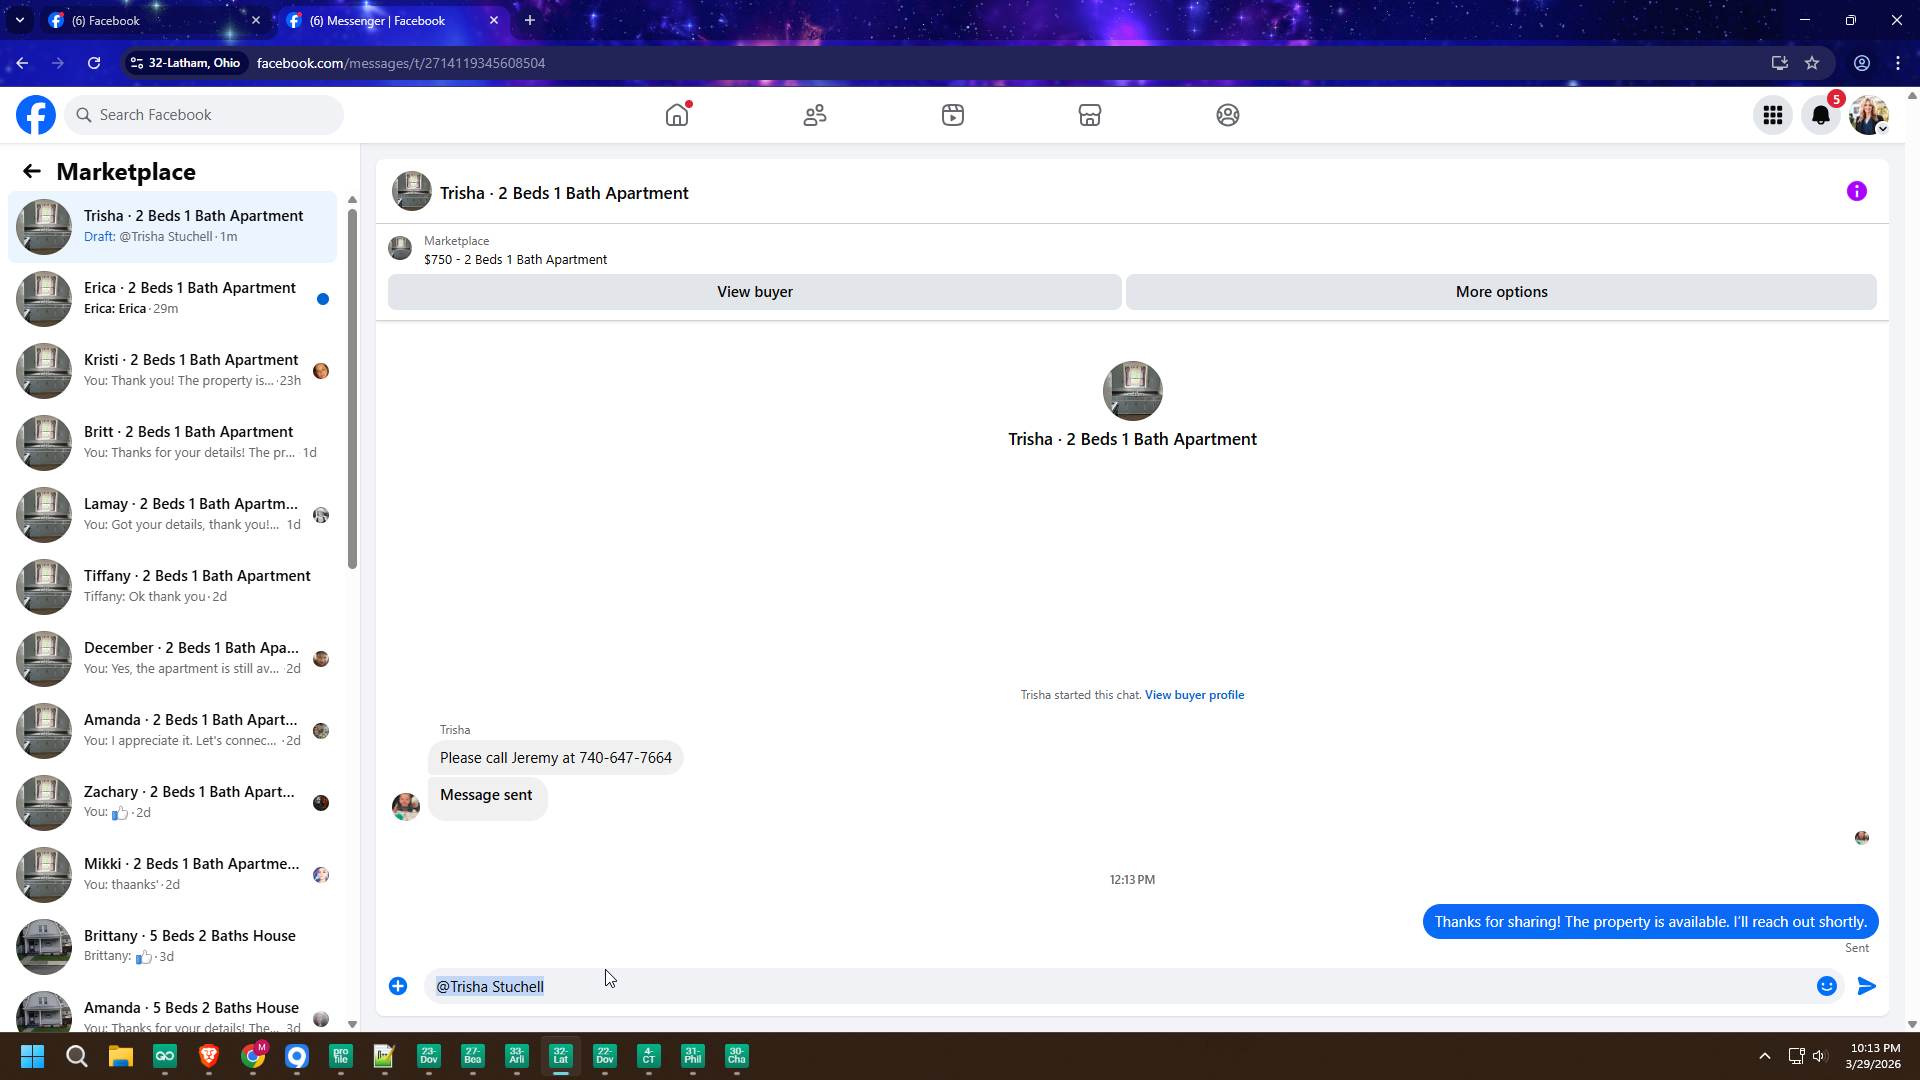Click the taskbar clock showing 10:13 PM
This screenshot has width=1920, height=1080.
coord(1874,1056)
